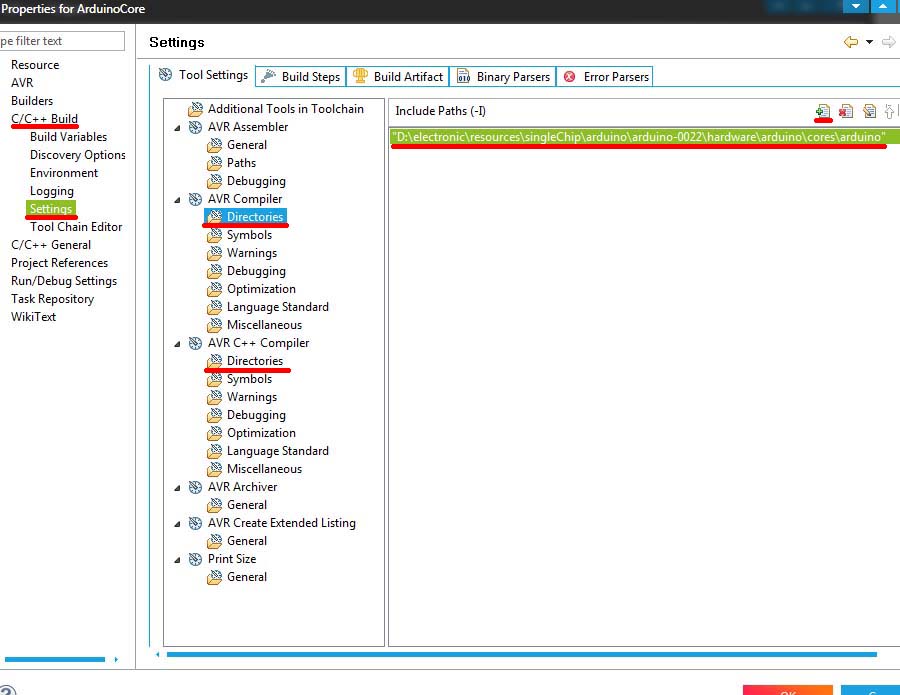Click the sidebar horizontal scrollbar
Image resolution: width=900 pixels, height=695 pixels.
click(x=55, y=659)
